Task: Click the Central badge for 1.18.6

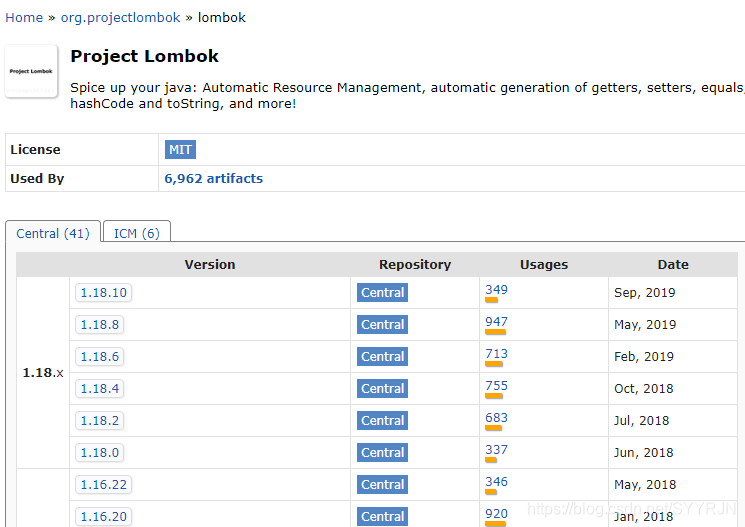Action: point(382,356)
